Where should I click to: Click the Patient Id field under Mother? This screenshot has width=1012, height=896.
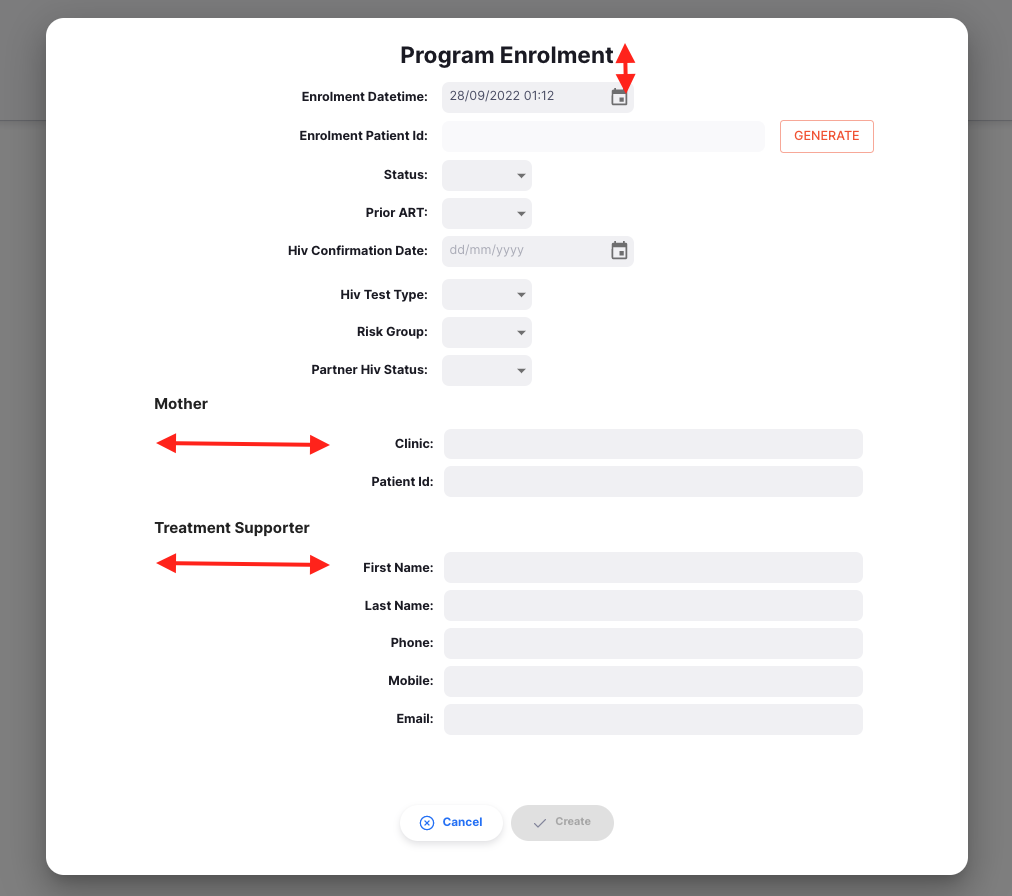click(x=652, y=481)
